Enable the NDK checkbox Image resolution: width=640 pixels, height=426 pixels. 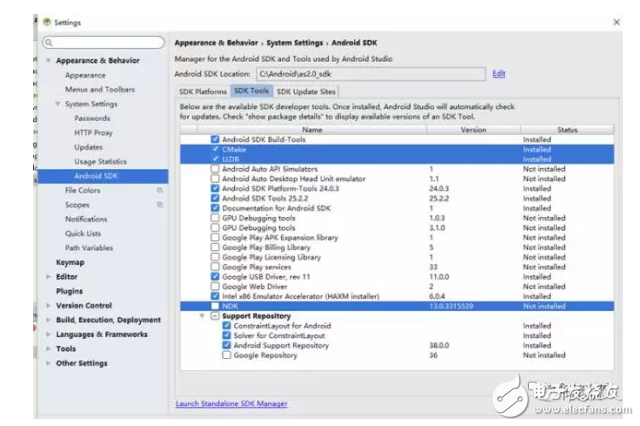point(214,306)
